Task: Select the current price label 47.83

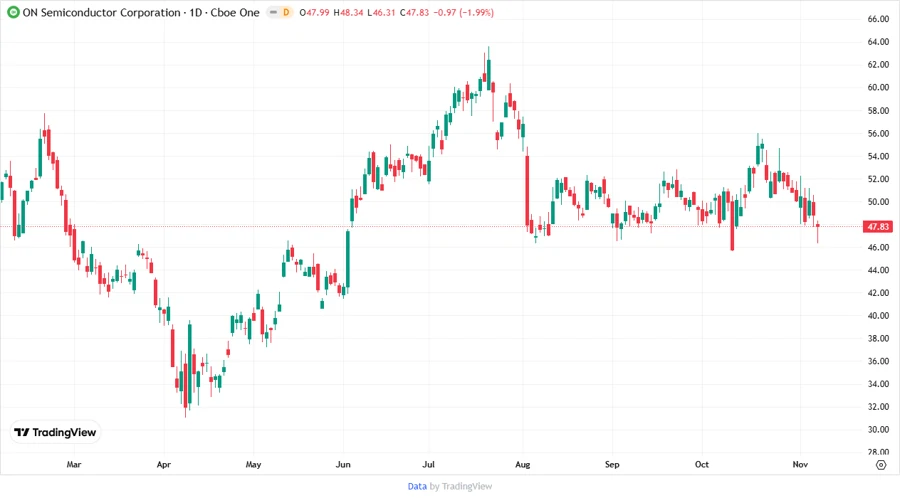Action: [878, 227]
